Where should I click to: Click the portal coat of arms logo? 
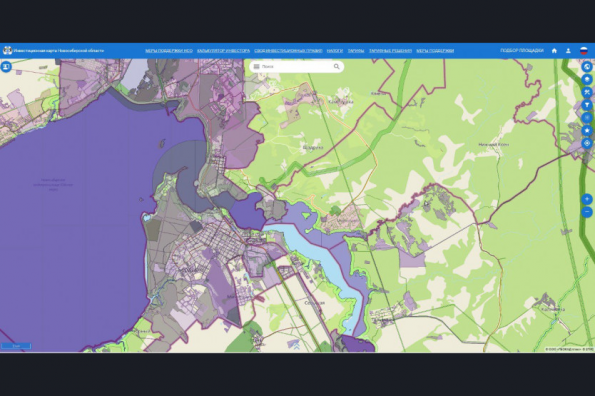[x=7, y=50]
